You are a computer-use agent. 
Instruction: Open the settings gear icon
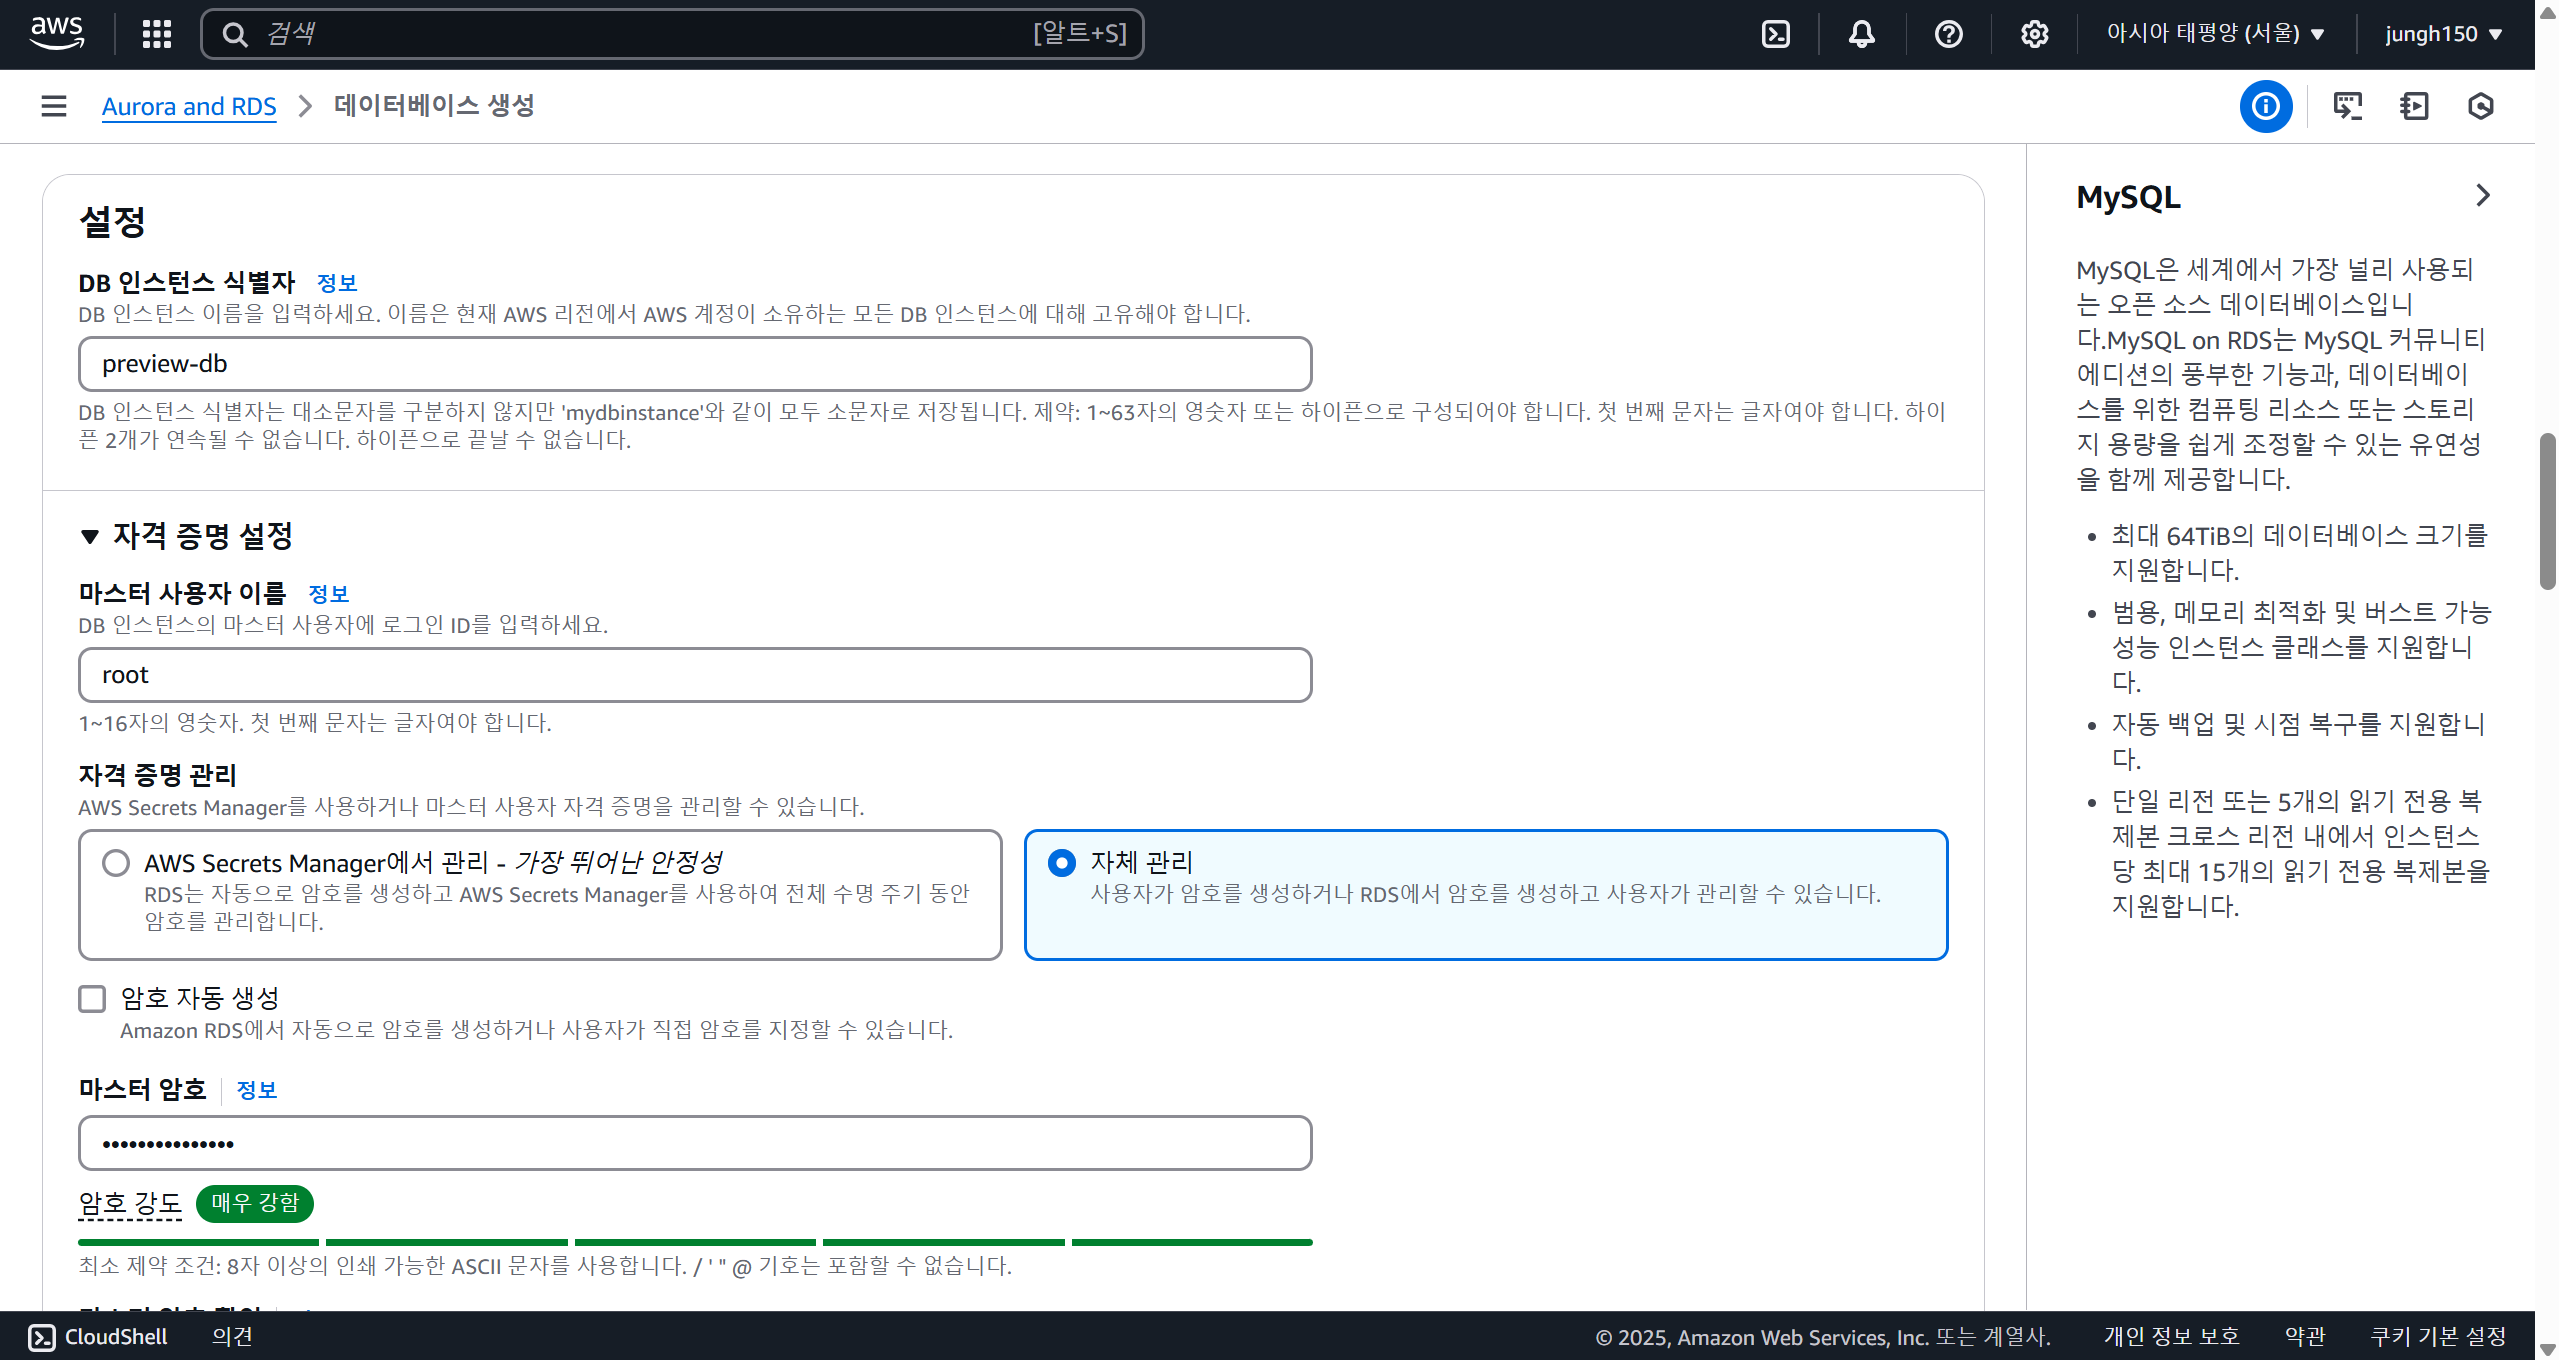pos(2034,34)
